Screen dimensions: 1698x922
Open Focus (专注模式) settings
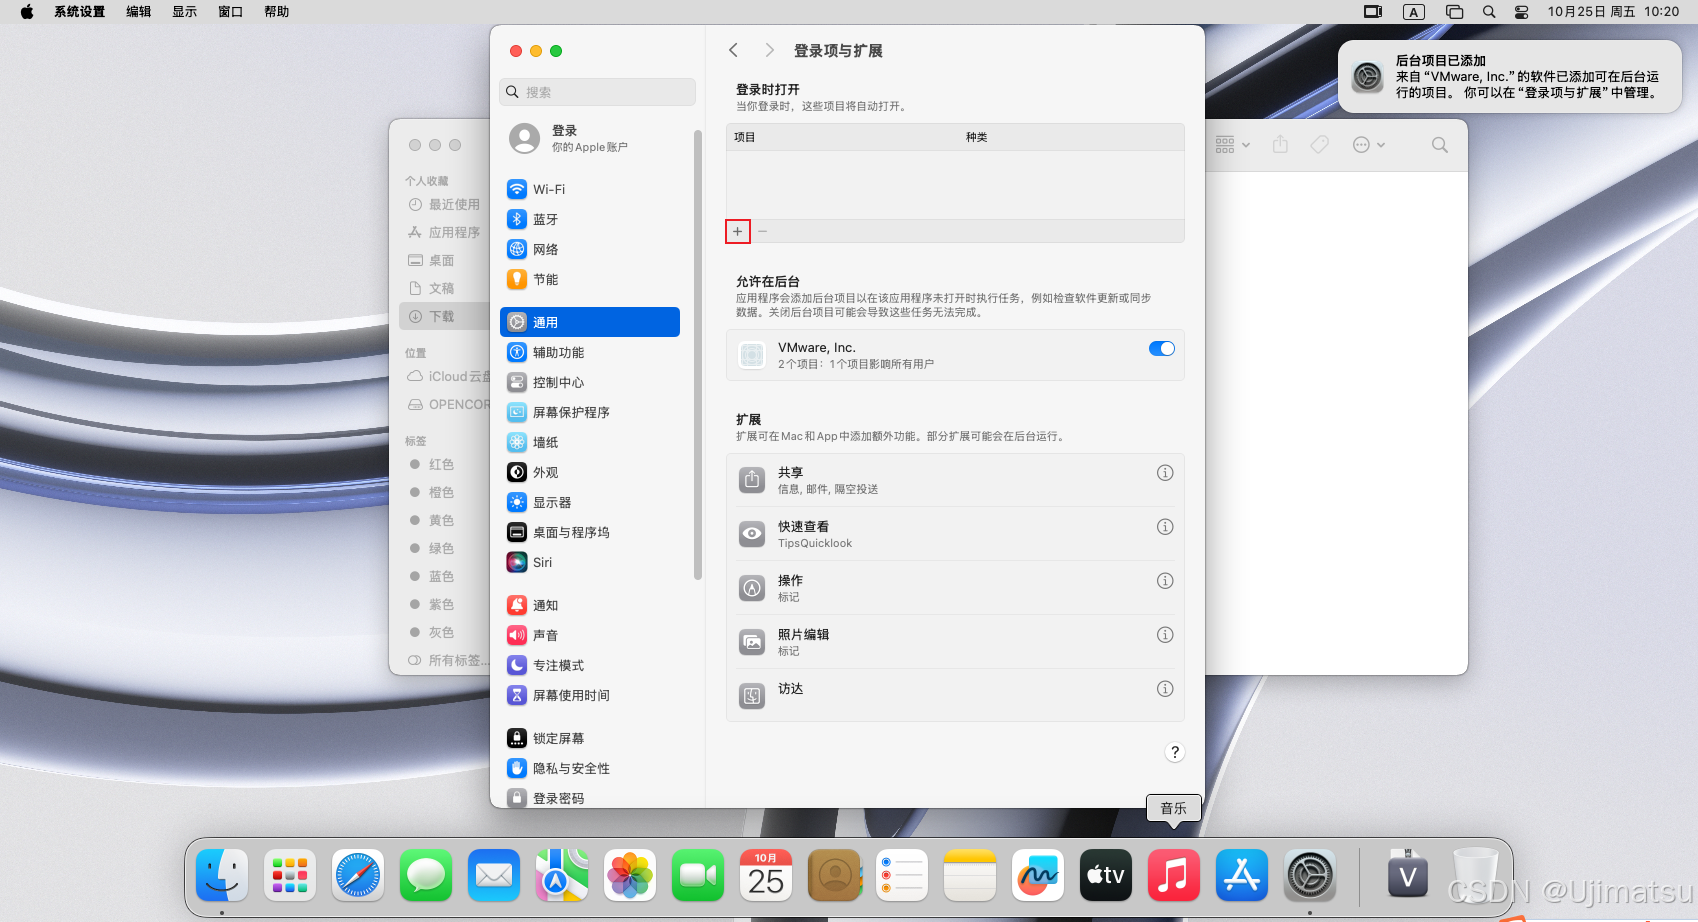[590, 665]
